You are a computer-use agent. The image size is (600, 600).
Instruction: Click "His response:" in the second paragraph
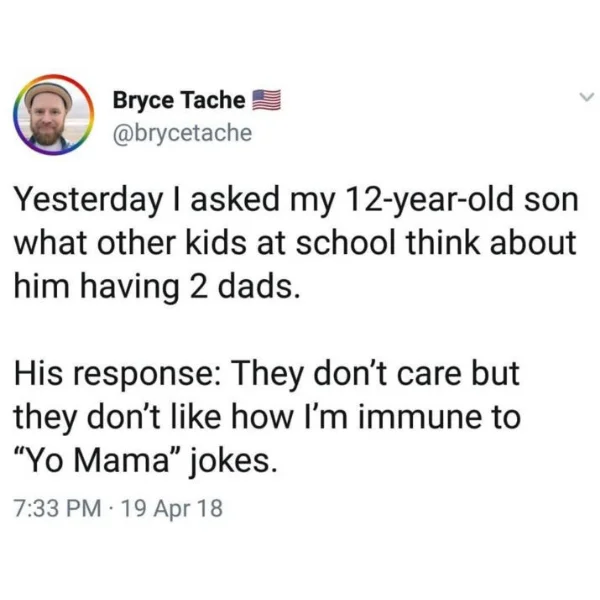(117, 375)
